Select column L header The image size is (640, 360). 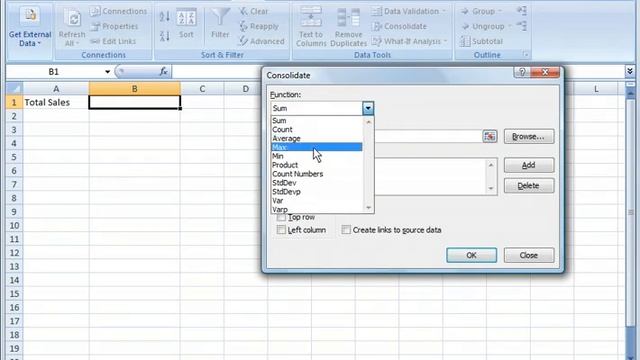pyautogui.click(x=596, y=89)
